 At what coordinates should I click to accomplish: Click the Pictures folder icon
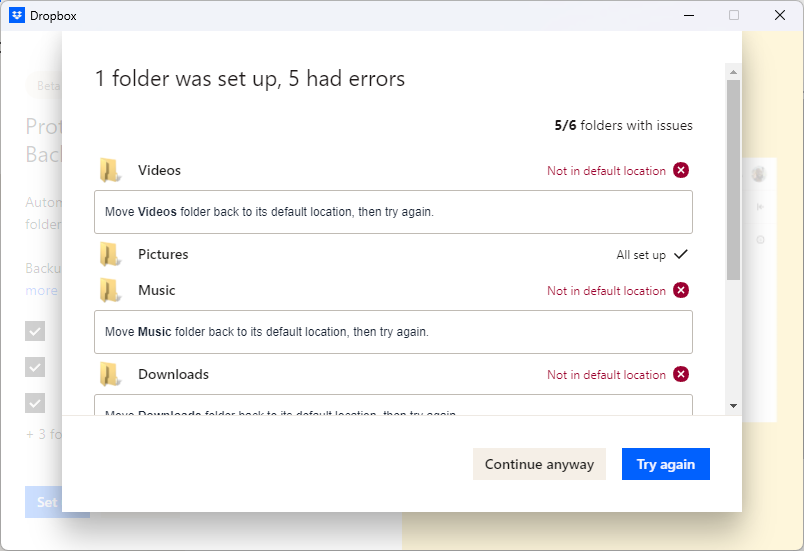(x=110, y=255)
